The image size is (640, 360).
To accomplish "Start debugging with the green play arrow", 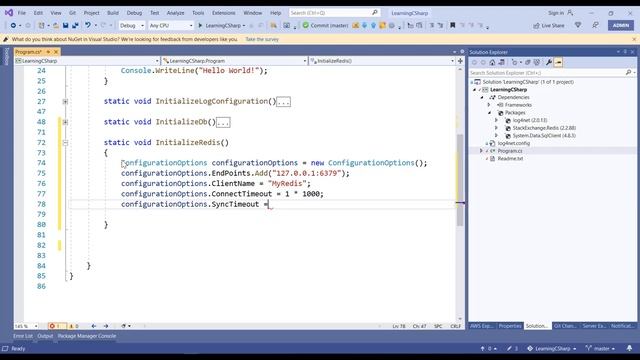I will [x=200, y=25].
